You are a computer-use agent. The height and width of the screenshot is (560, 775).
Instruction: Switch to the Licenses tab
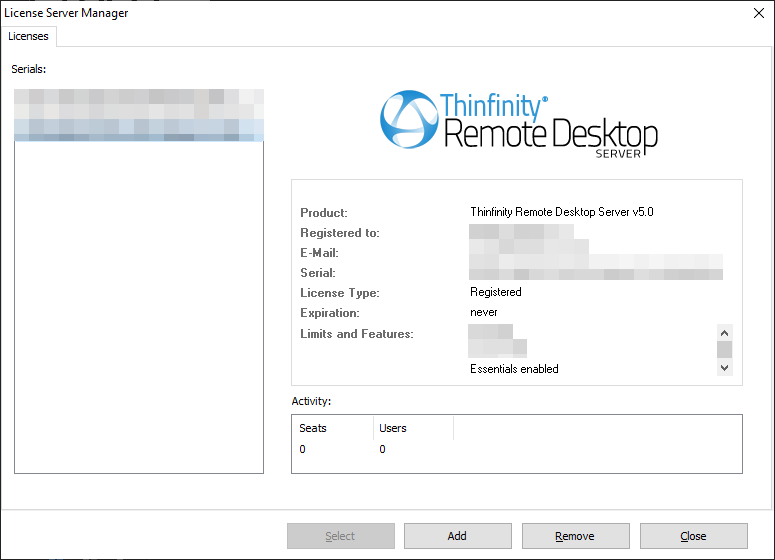pyautogui.click(x=28, y=36)
